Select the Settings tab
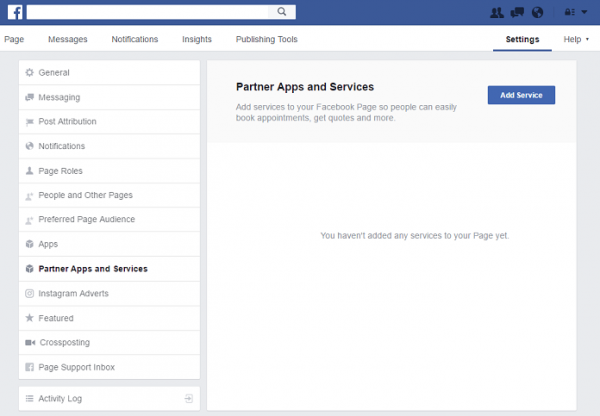Image resolution: width=600 pixels, height=416 pixels. coord(522,39)
